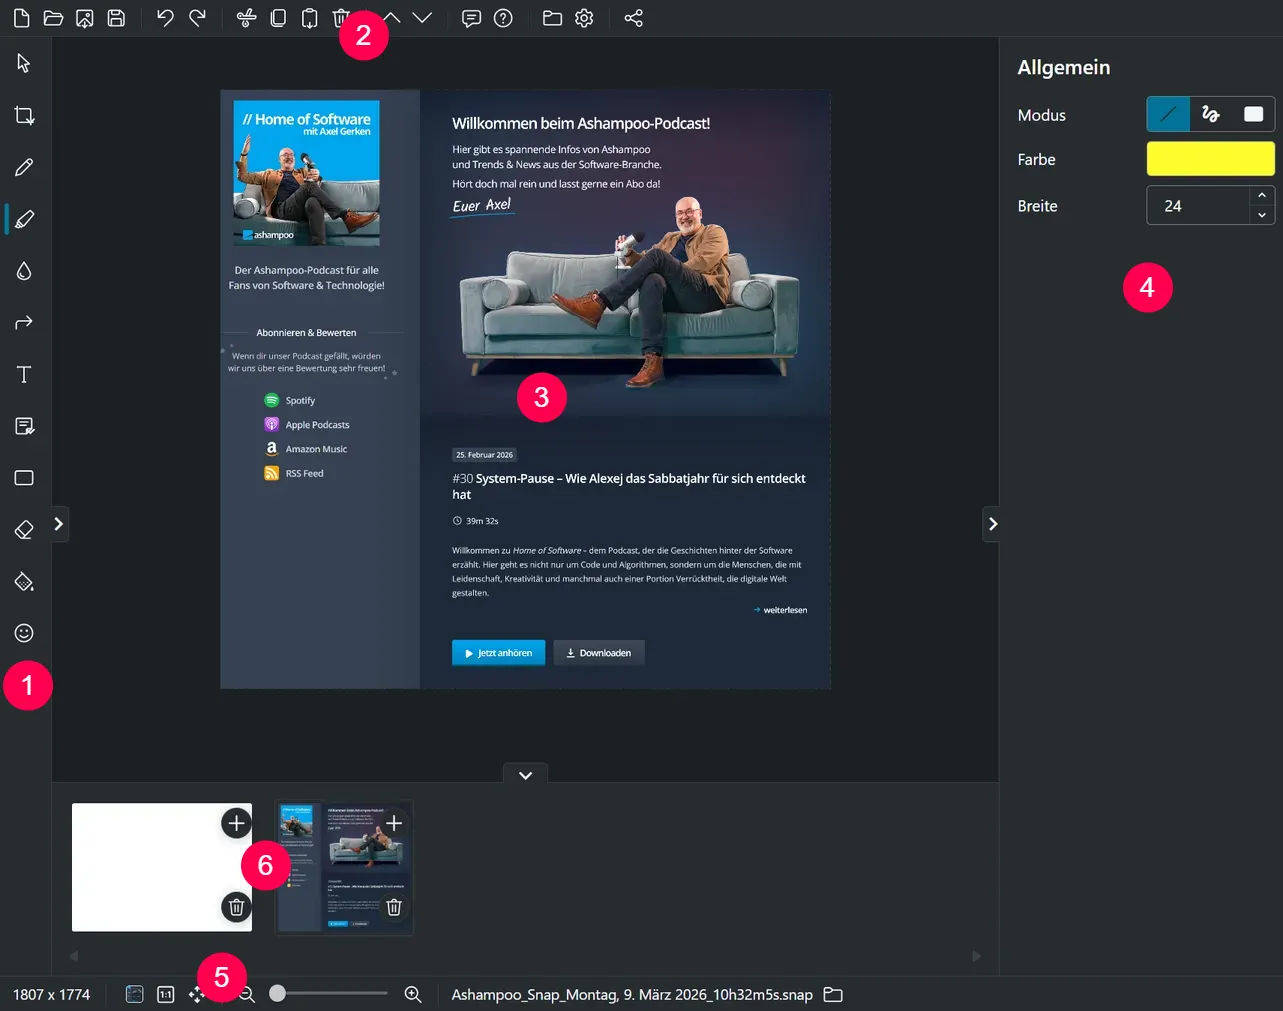The image size is (1283, 1011).
Task: Open help via the question mark icon
Action: 503,18
